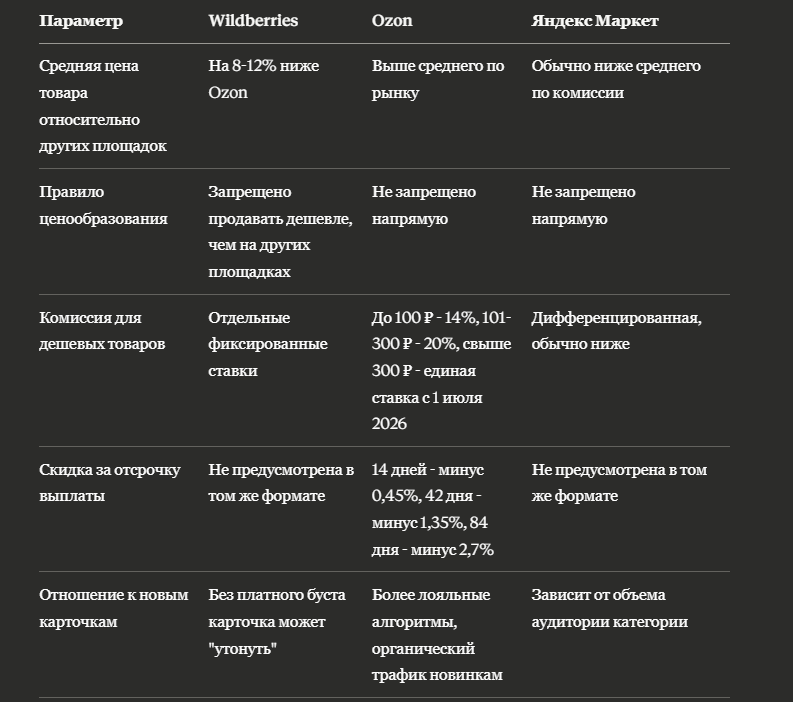Viewport: 793px width, 702px height.
Task: Click 'Обычно ниже среднего по комиссии' cell
Action: click(x=616, y=79)
